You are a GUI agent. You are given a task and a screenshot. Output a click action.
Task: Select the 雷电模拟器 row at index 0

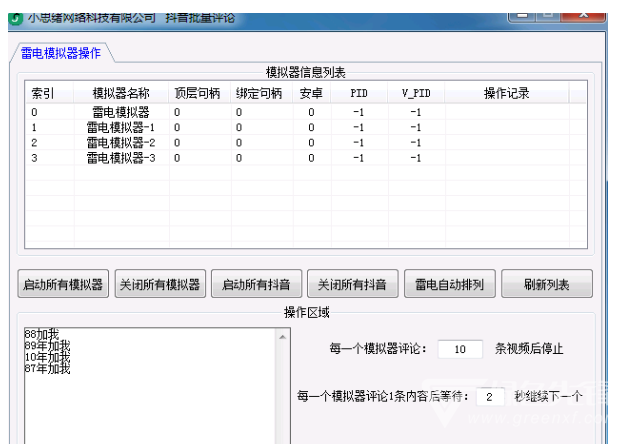coord(121,113)
